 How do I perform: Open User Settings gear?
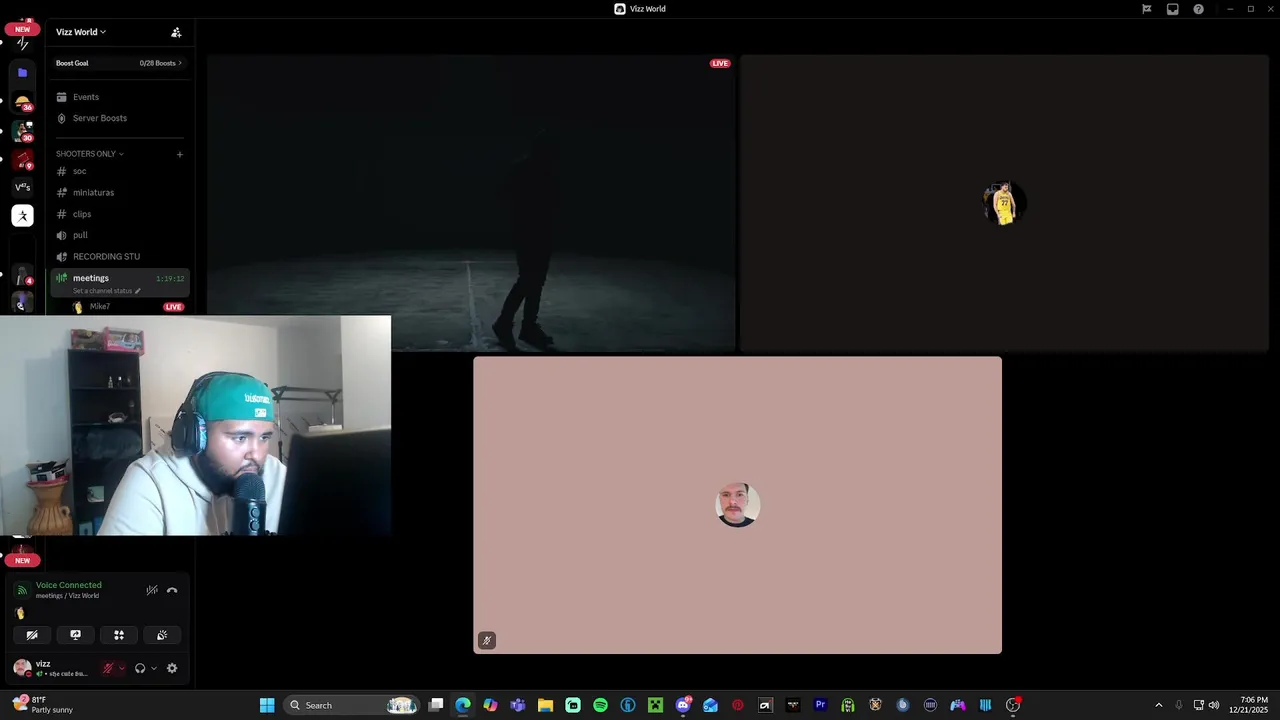tap(172, 668)
